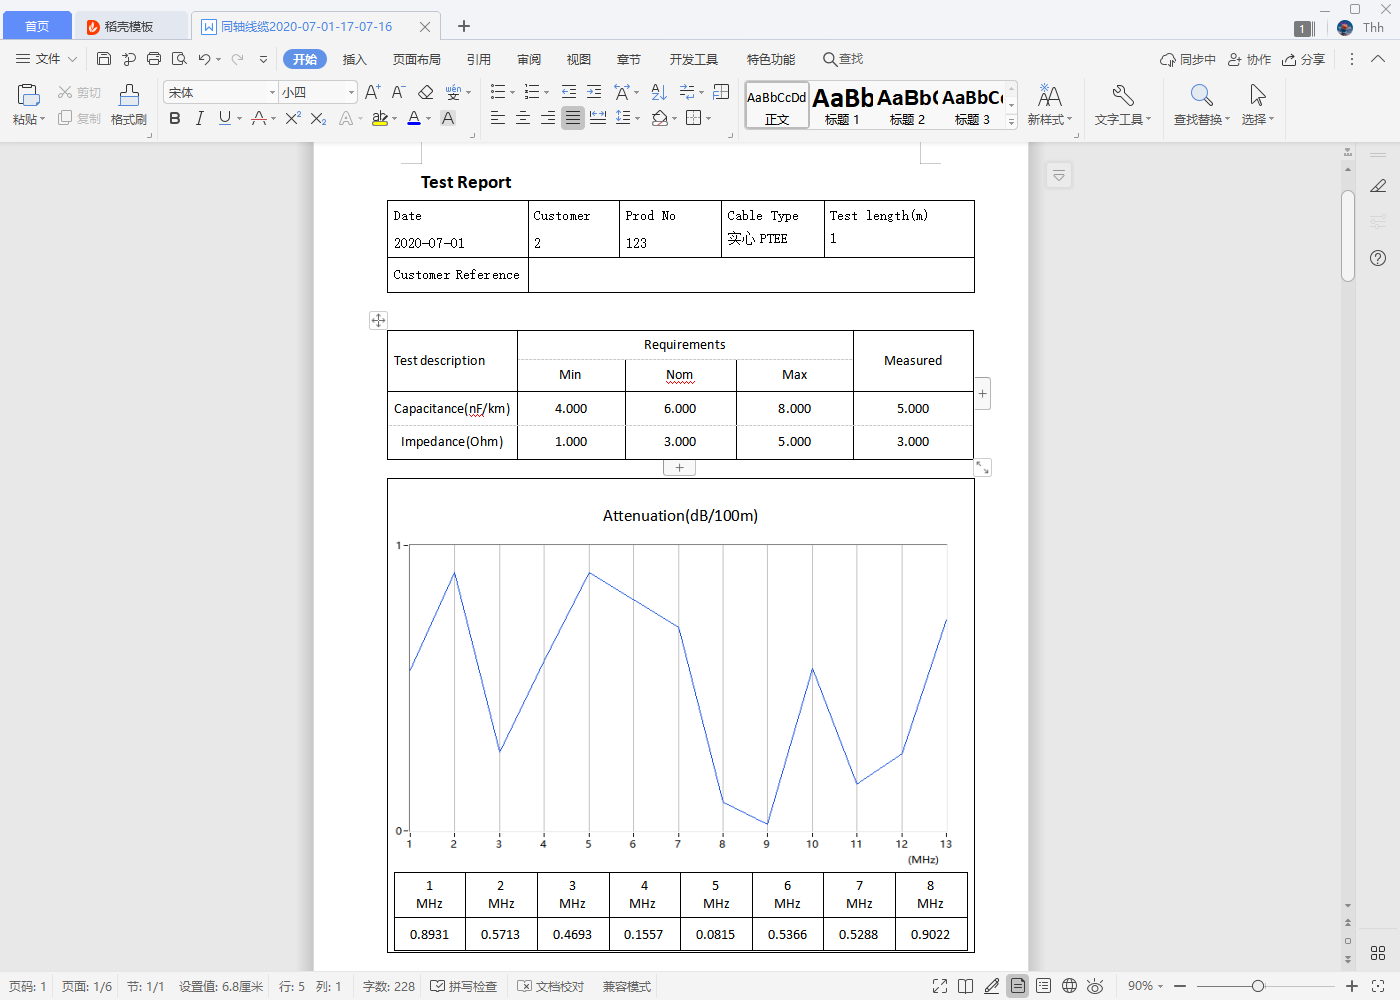Click the 5.000 Measured capacitance table cell
Image resolution: width=1400 pixels, height=1000 pixels.
point(912,408)
